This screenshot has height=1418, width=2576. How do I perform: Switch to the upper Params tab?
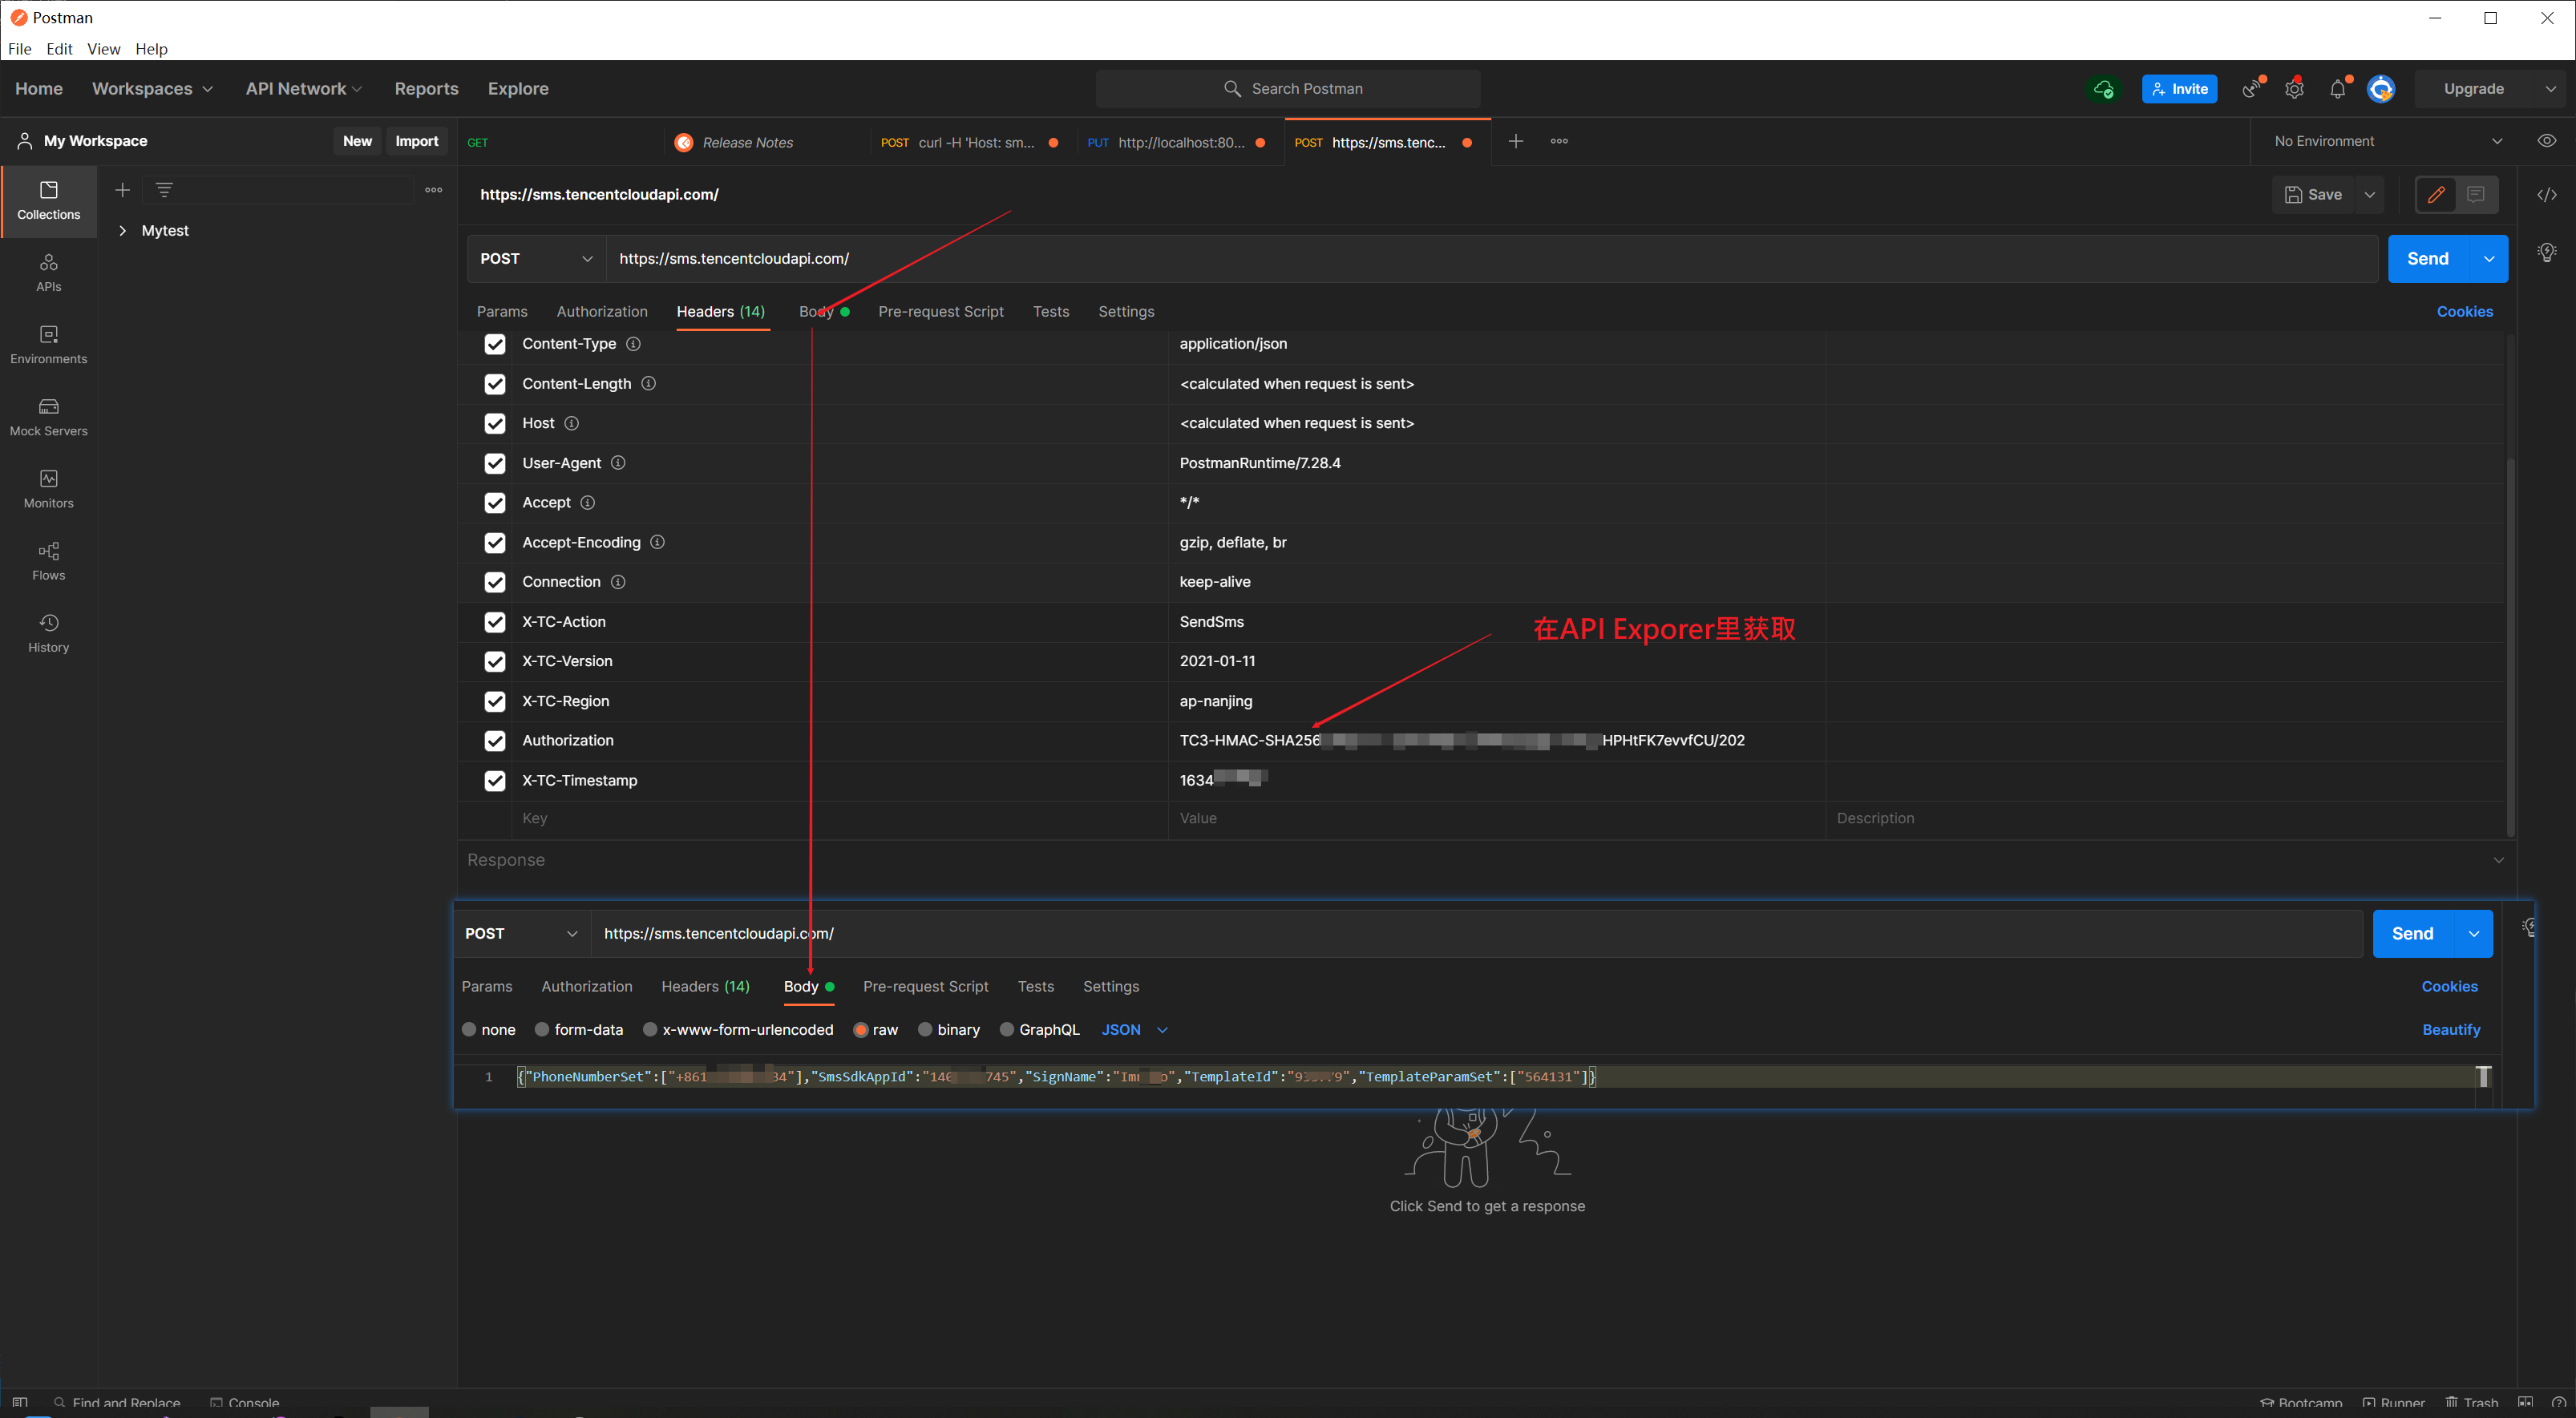coord(501,312)
